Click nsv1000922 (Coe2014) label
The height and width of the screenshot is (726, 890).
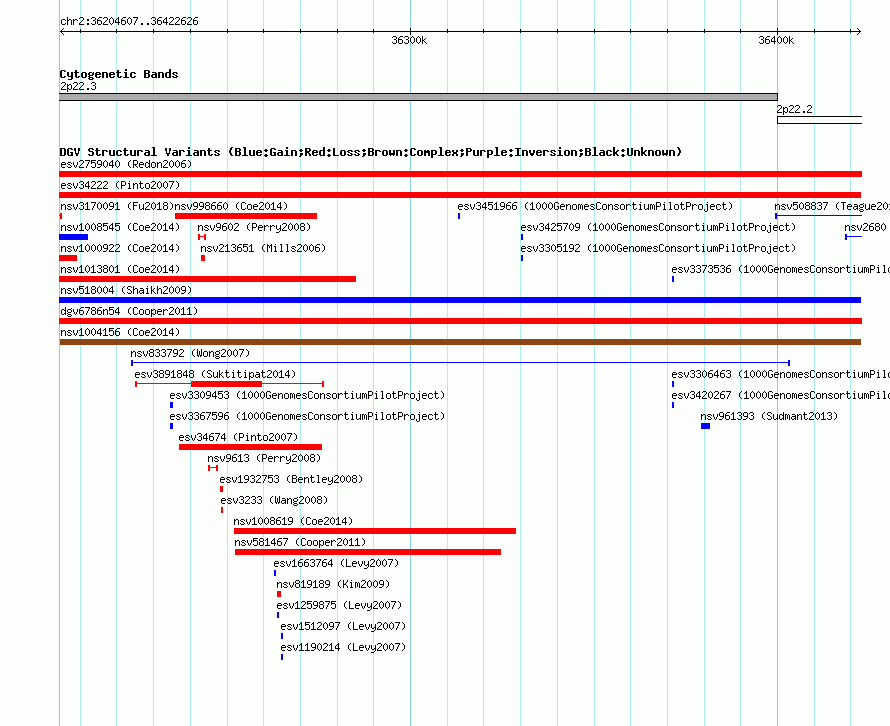tap(120, 248)
